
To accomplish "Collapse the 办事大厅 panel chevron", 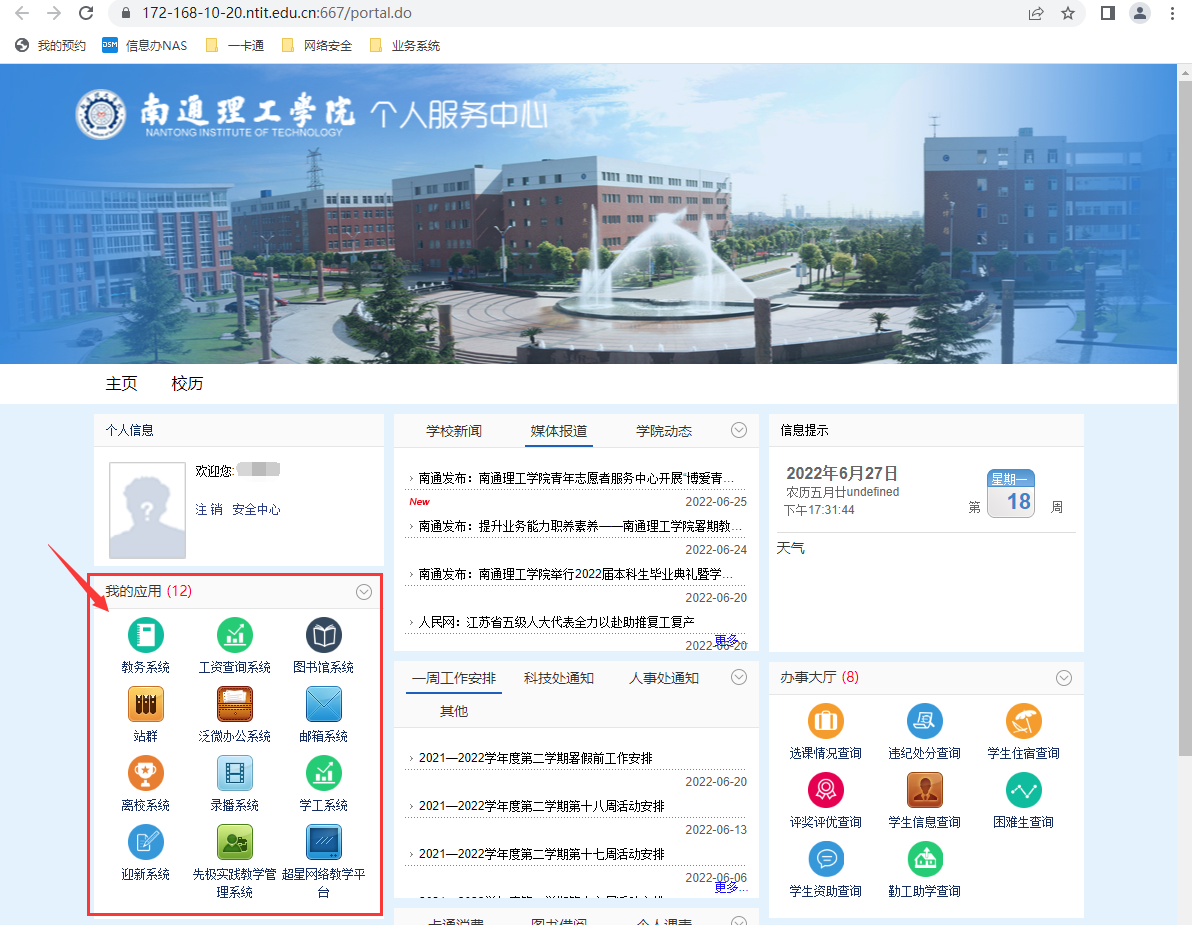I will (x=1064, y=678).
